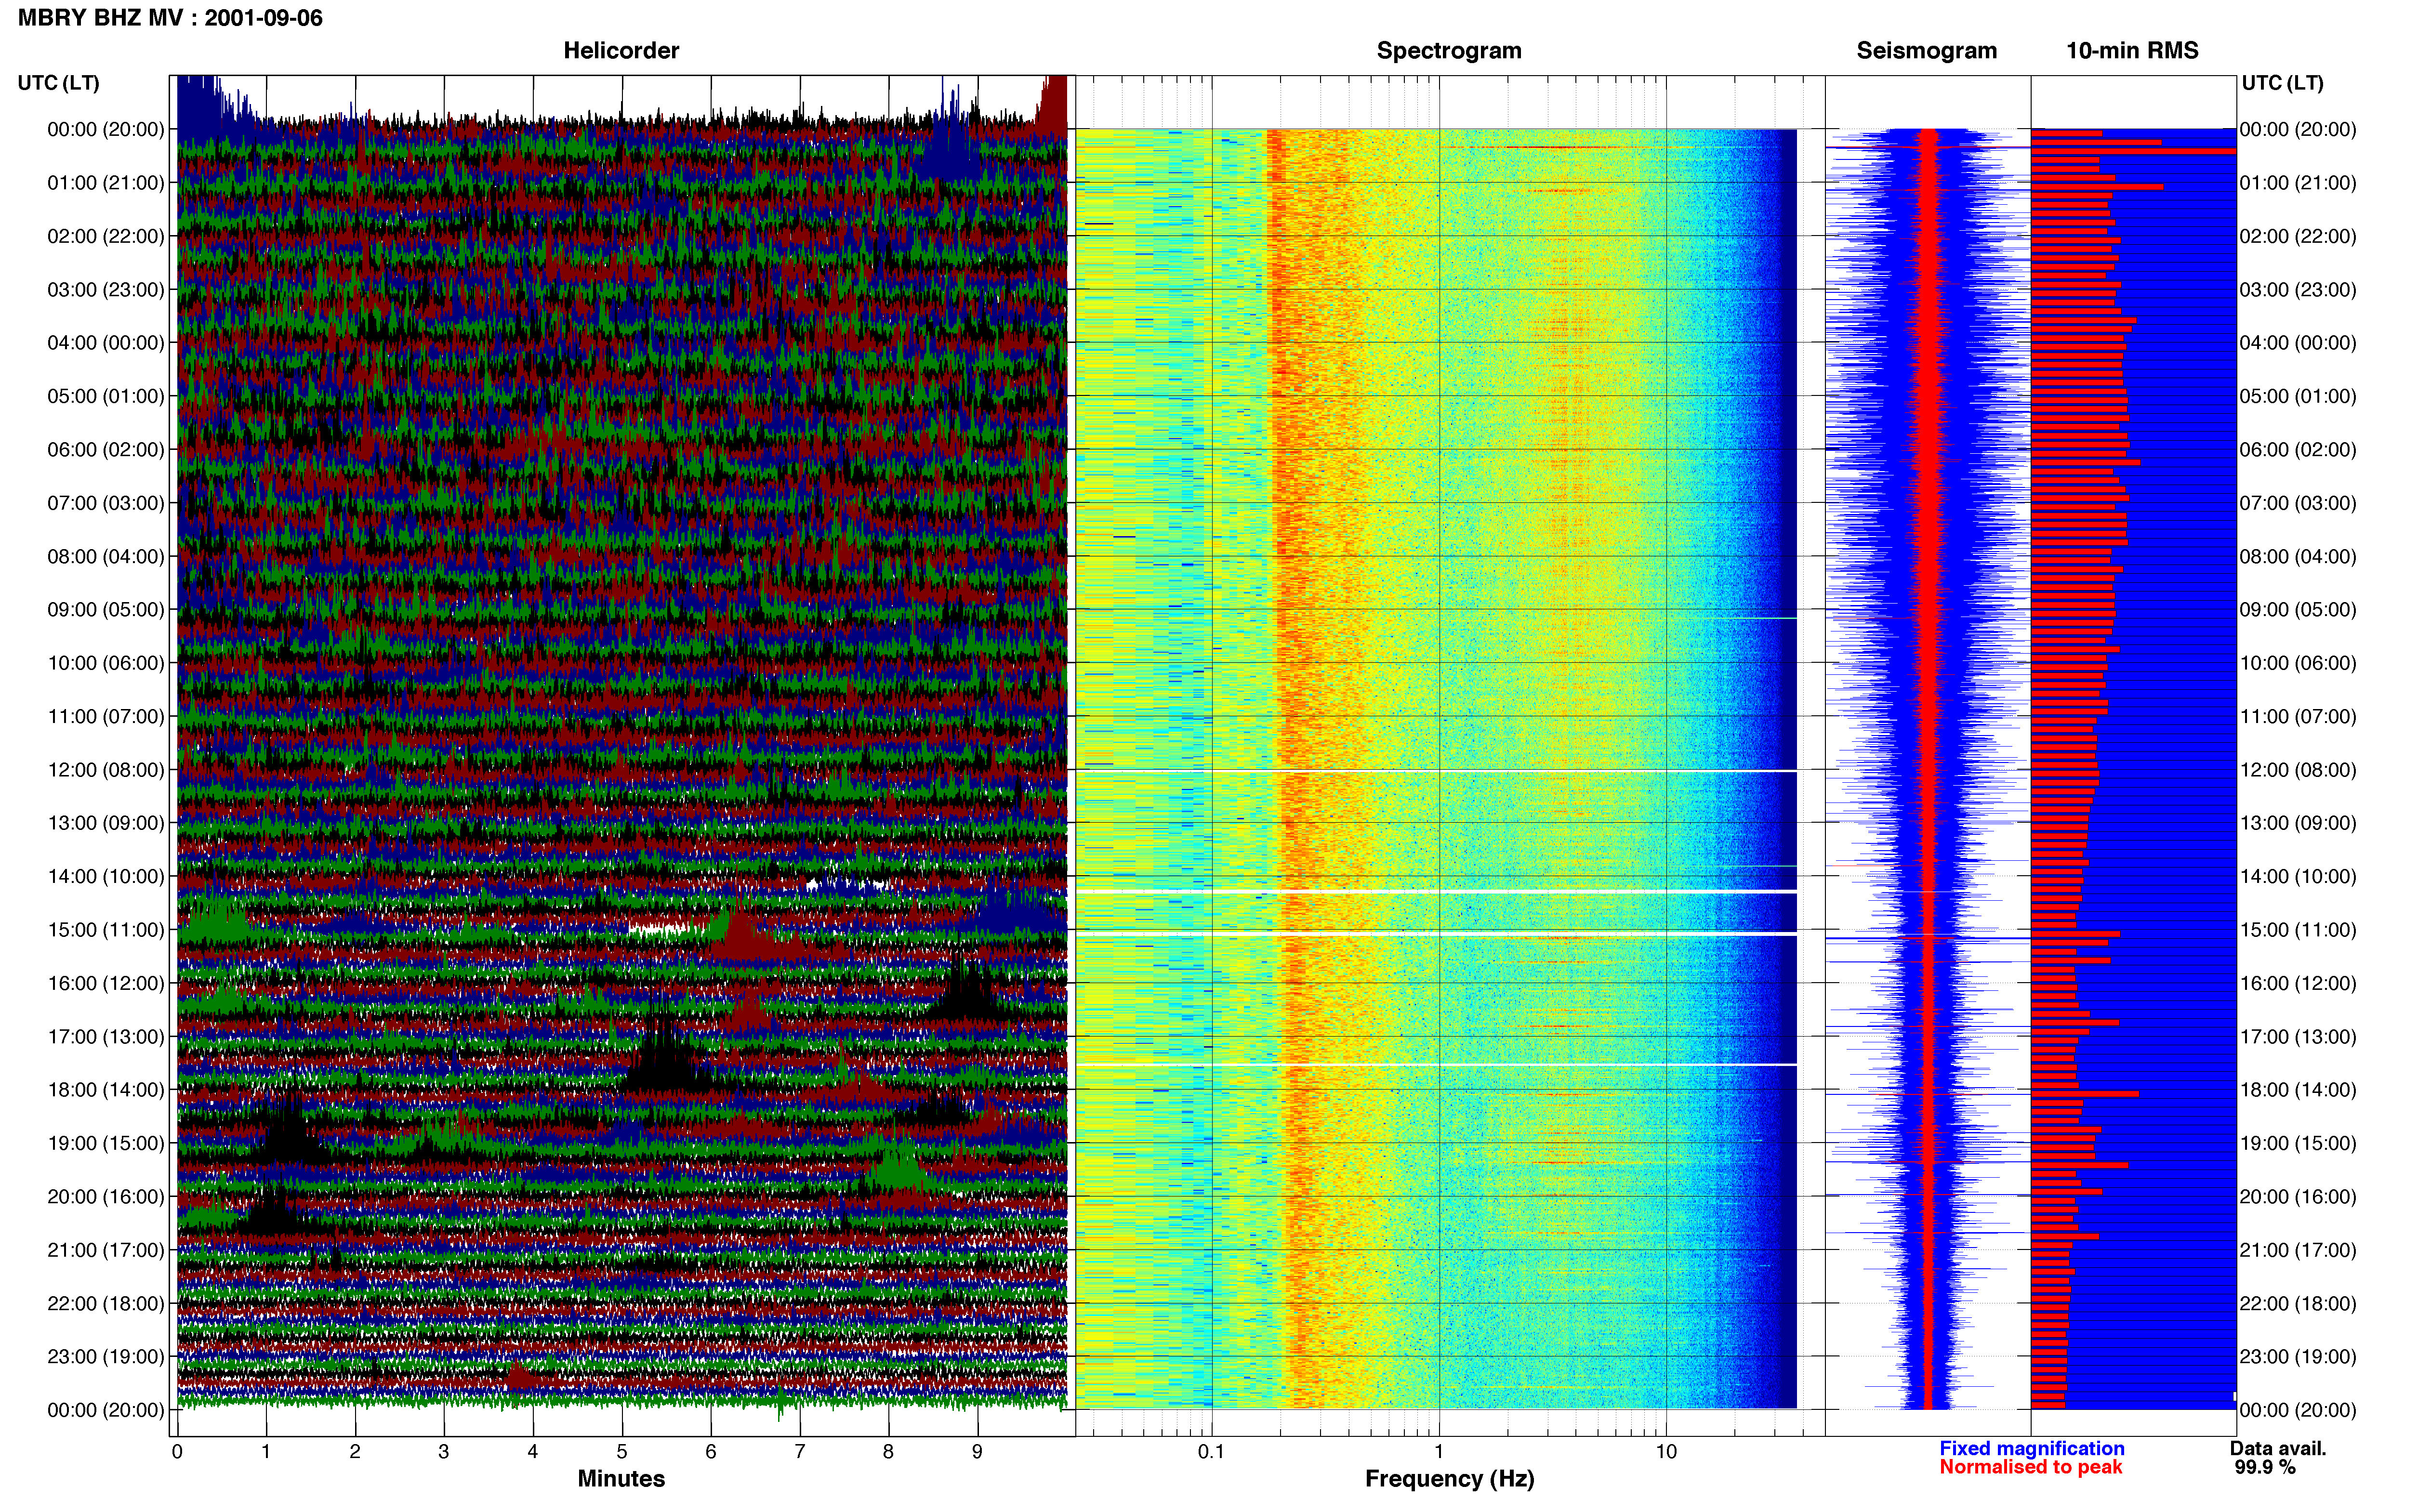Click the '10' tick on the Frequency axis
The height and width of the screenshot is (1512, 2418).
point(1666,1452)
